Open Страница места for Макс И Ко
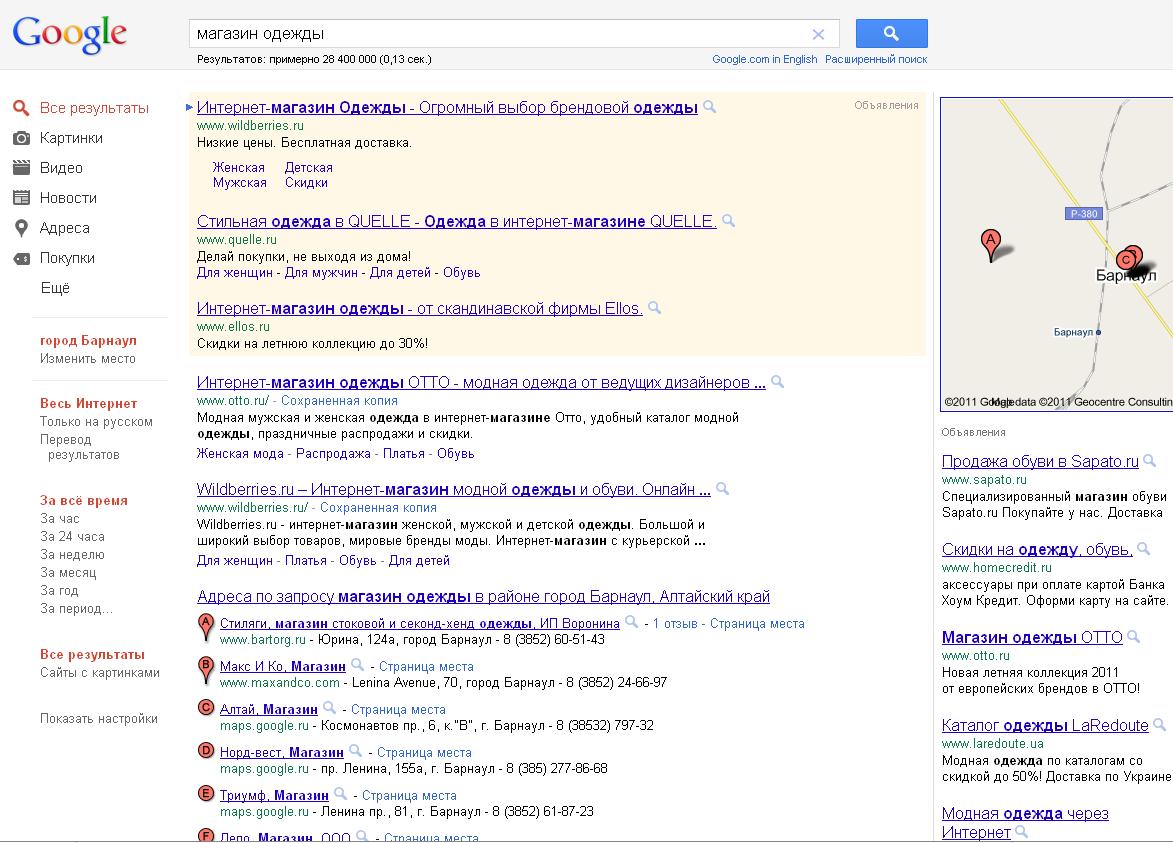The image size is (1173, 843). [426, 666]
